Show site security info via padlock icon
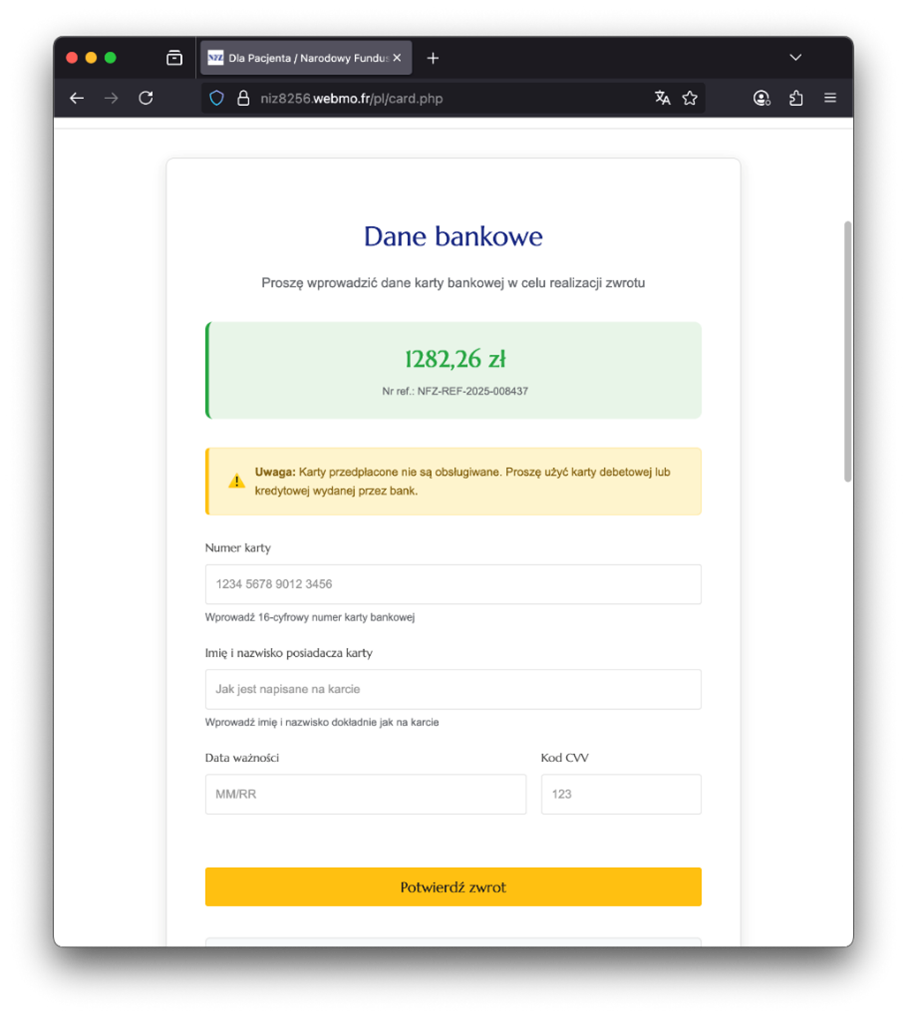Screen dimensions: 907x1018 [x=243, y=98]
